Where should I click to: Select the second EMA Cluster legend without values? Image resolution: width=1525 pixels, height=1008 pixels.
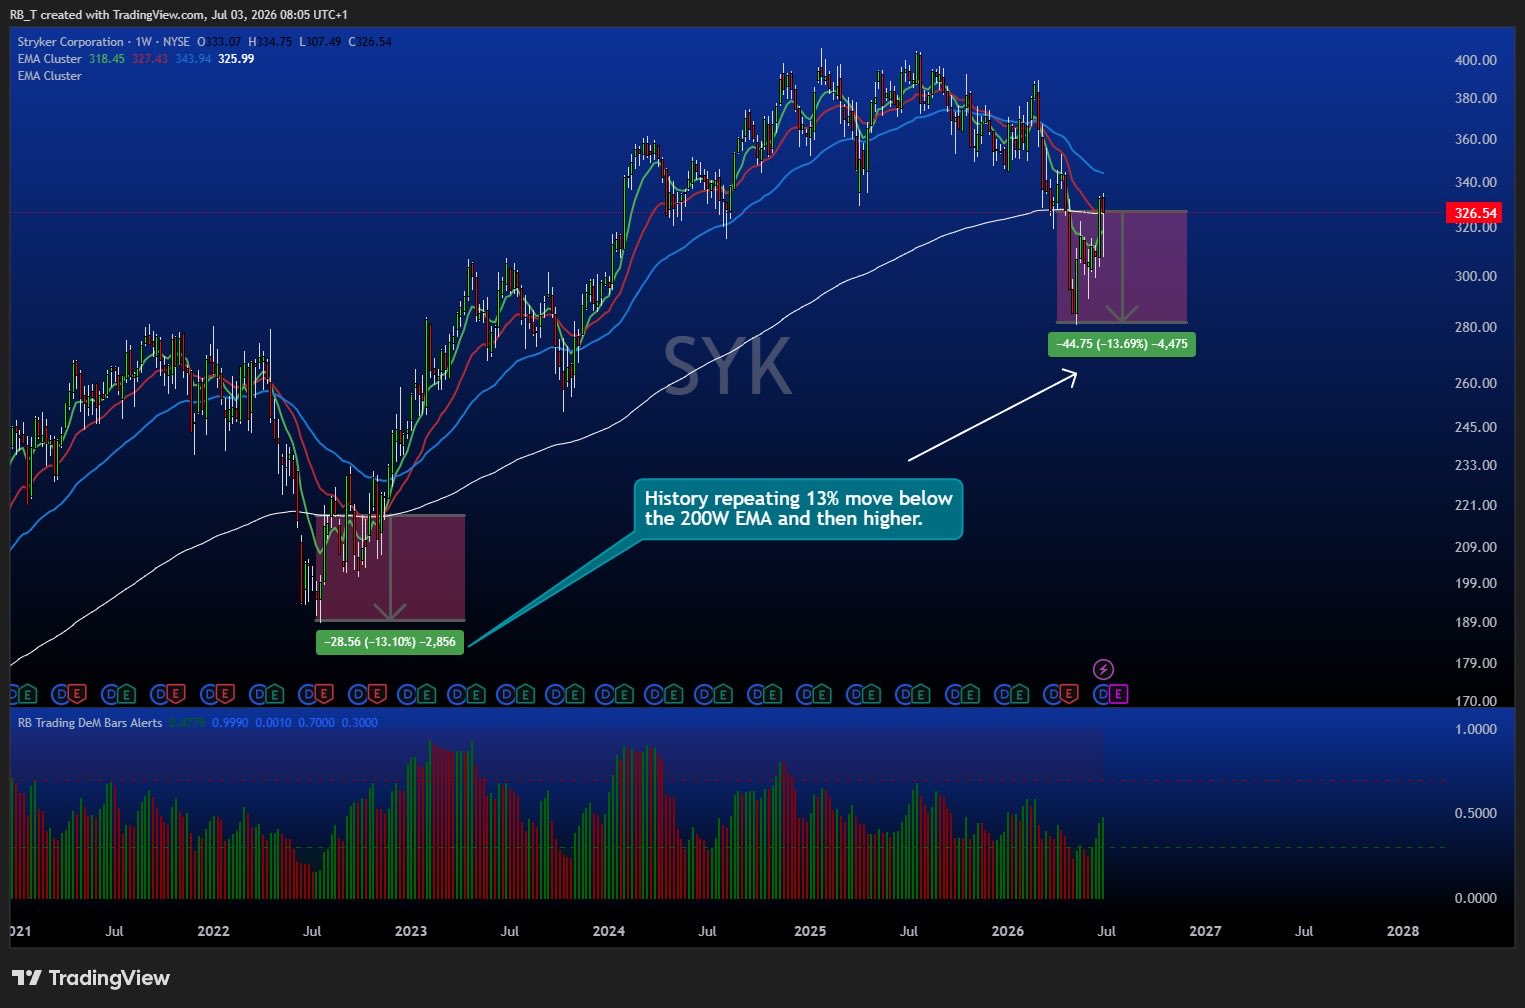[50, 76]
